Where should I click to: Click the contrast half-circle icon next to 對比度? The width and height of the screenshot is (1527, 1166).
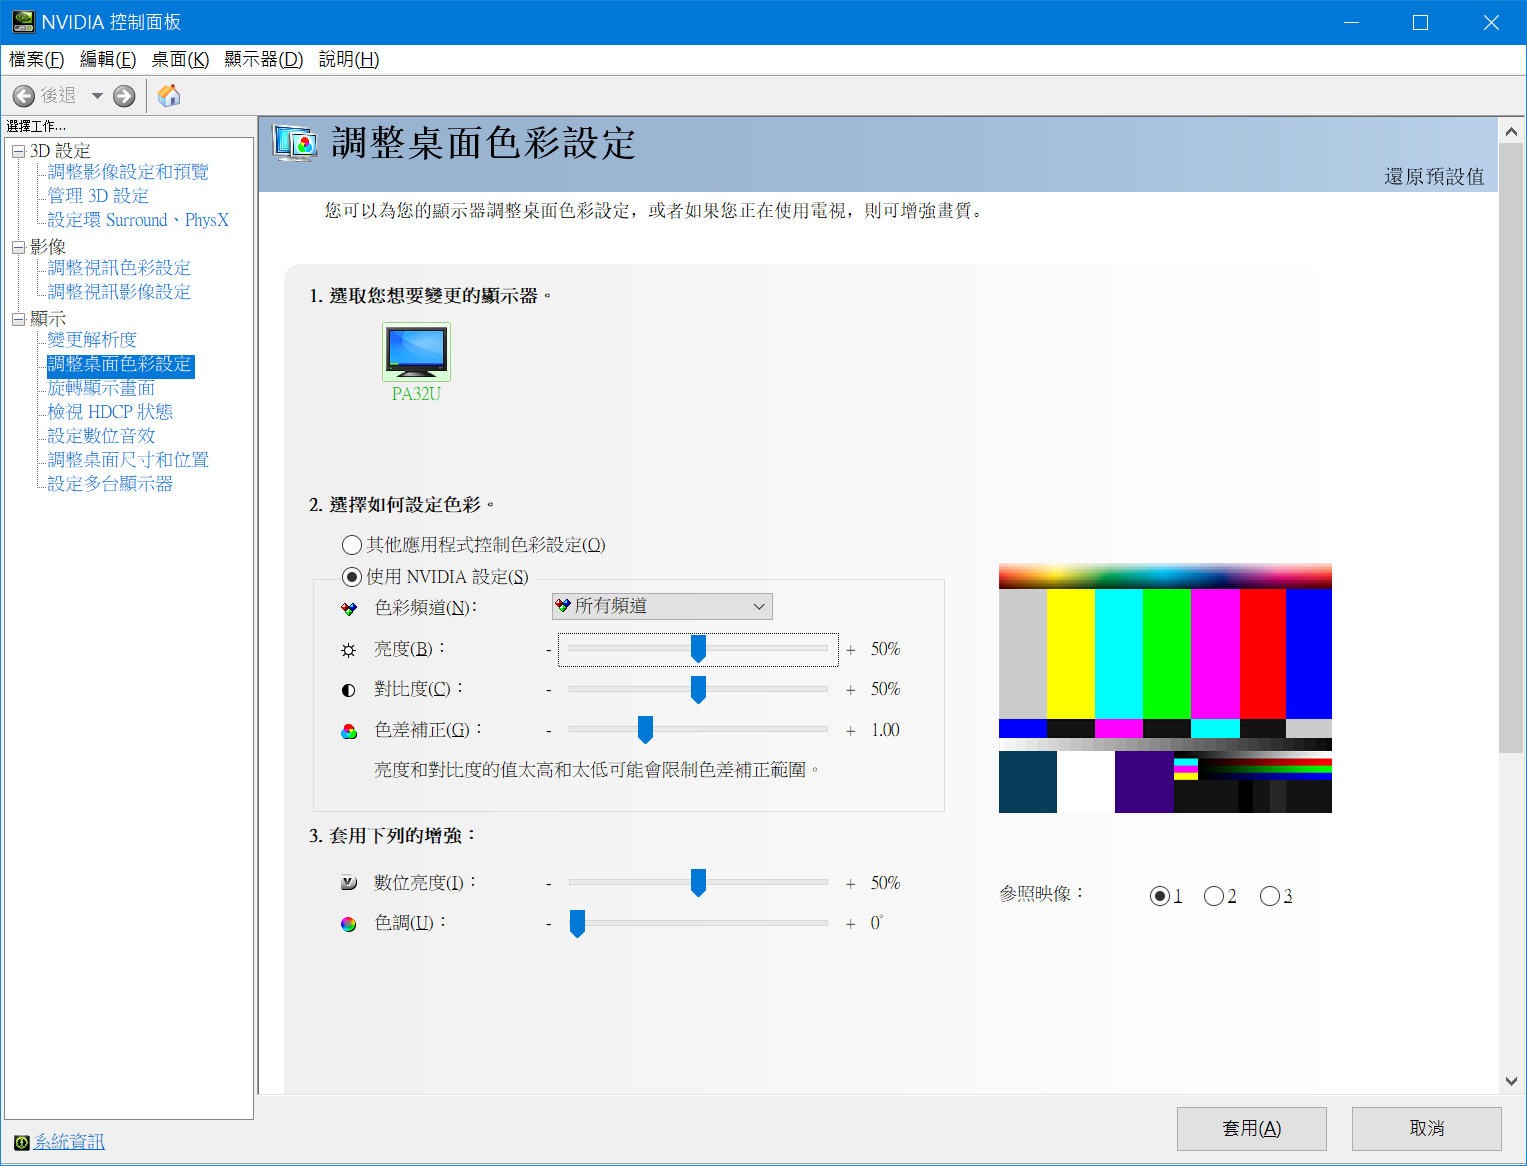tap(349, 690)
